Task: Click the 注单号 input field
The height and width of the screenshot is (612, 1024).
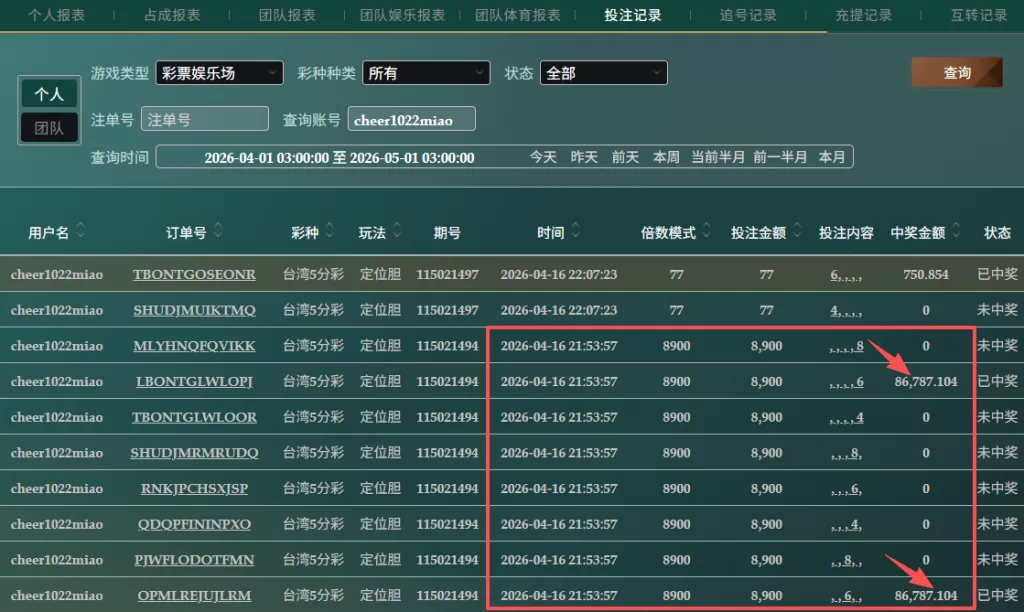Action: click(x=205, y=119)
